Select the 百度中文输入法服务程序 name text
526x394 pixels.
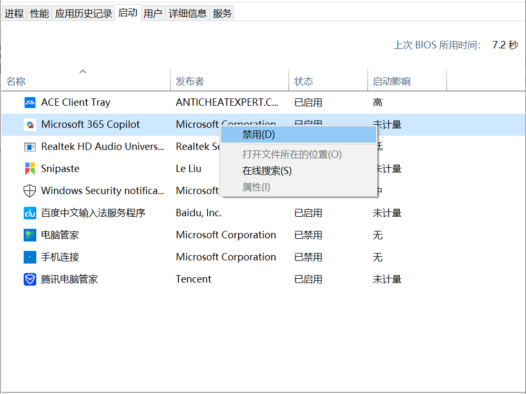click(x=93, y=213)
